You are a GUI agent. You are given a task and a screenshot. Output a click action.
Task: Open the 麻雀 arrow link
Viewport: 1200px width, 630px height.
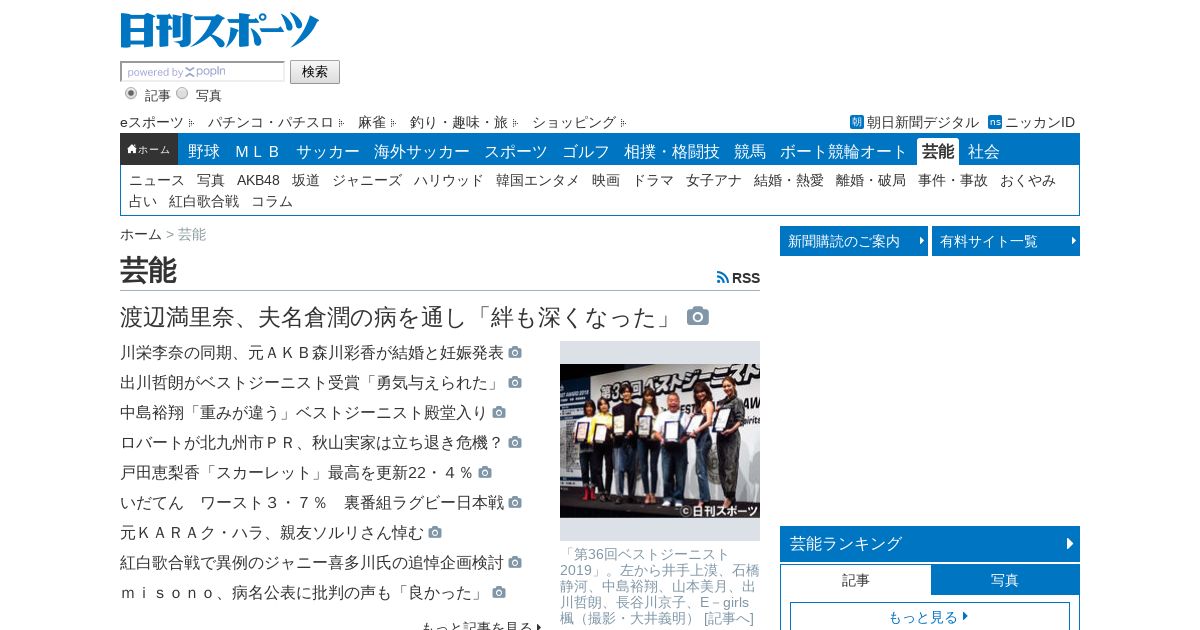tap(377, 122)
